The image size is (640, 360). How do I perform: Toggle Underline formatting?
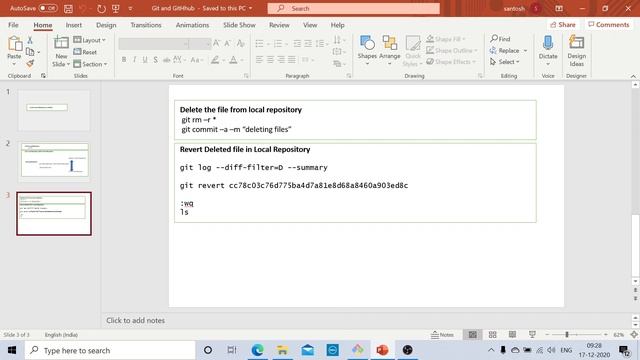[145, 60]
